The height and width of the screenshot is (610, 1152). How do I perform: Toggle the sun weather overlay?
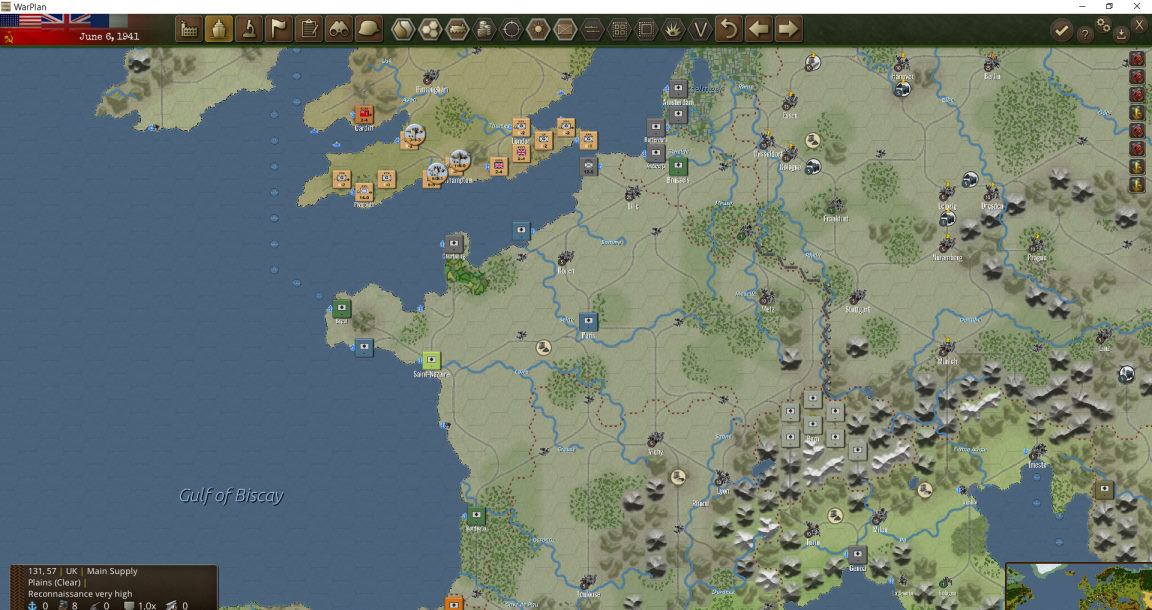tap(539, 29)
